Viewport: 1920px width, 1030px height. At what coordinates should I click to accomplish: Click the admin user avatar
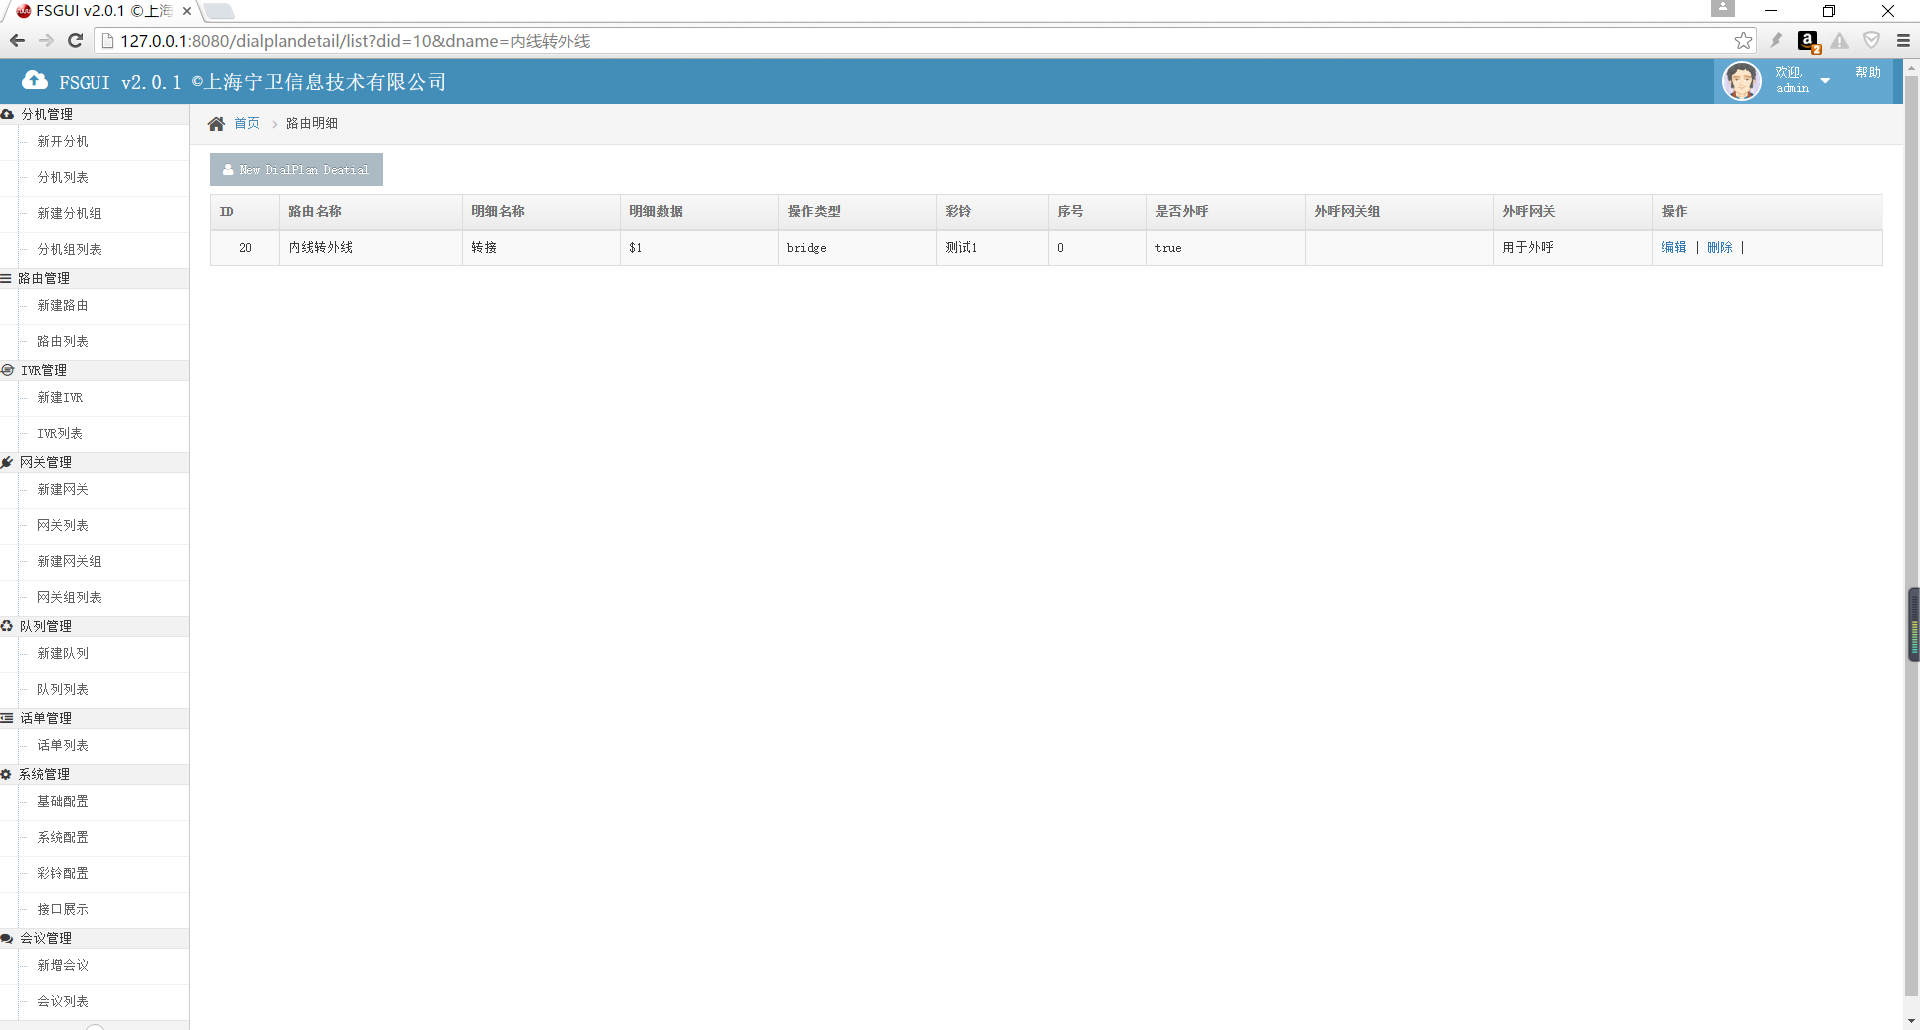pos(1741,81)
